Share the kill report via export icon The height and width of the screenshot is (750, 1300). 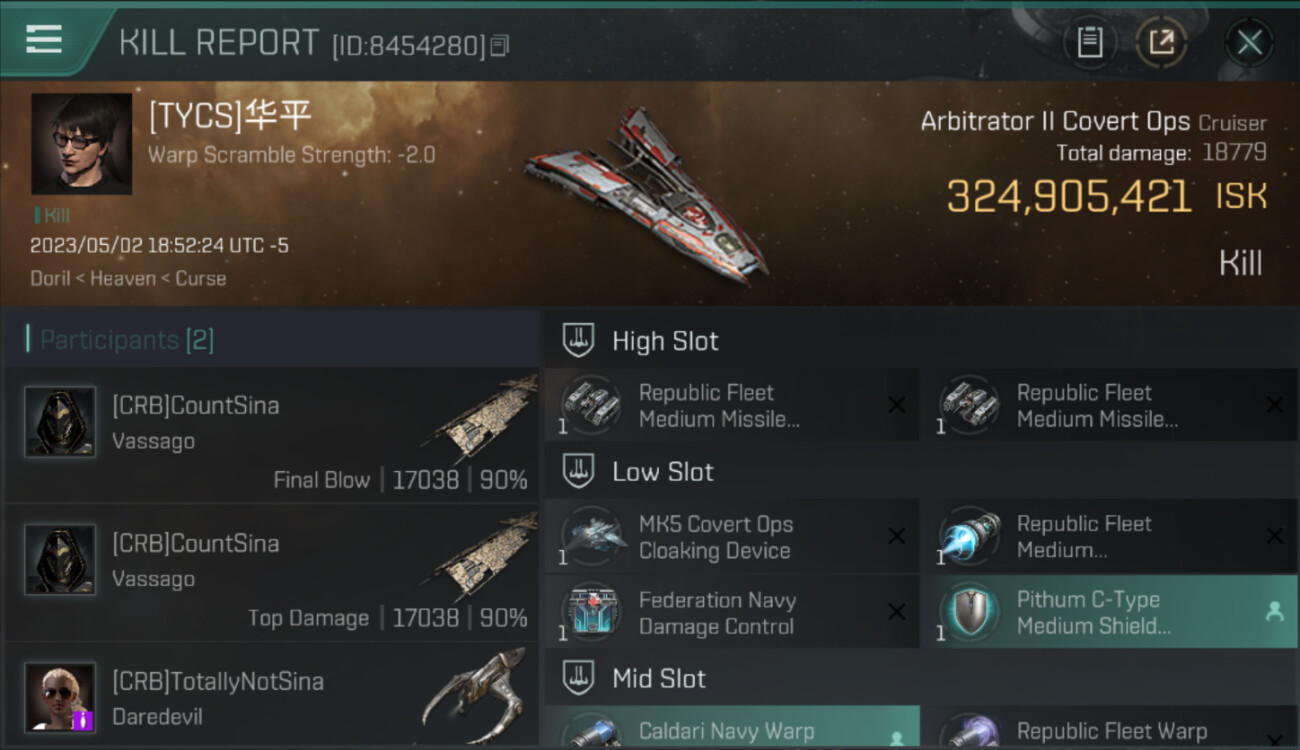[1161, 42]
